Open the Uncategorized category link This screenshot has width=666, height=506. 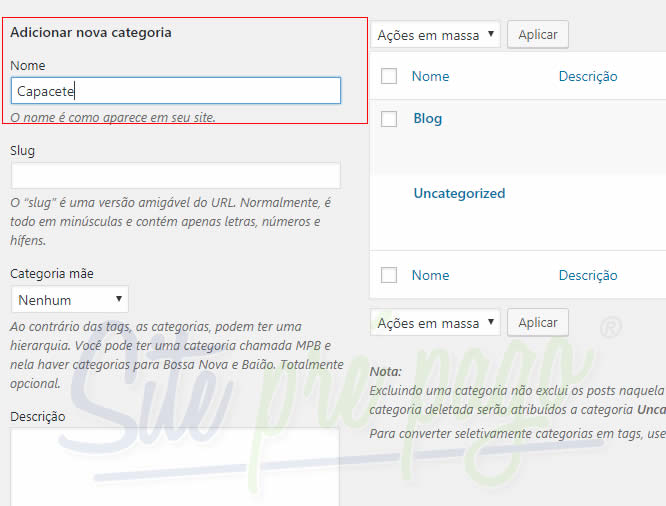click(459, 193)
